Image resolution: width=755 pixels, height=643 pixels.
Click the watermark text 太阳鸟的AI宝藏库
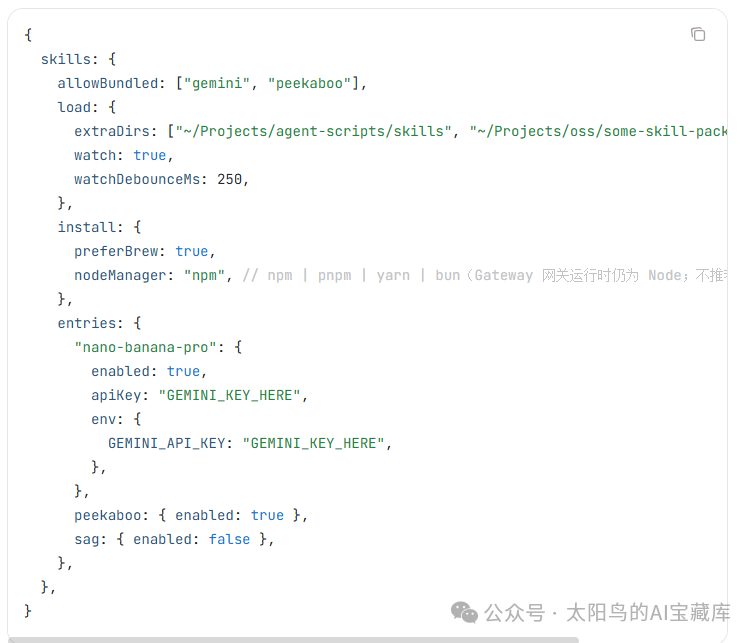648,612
